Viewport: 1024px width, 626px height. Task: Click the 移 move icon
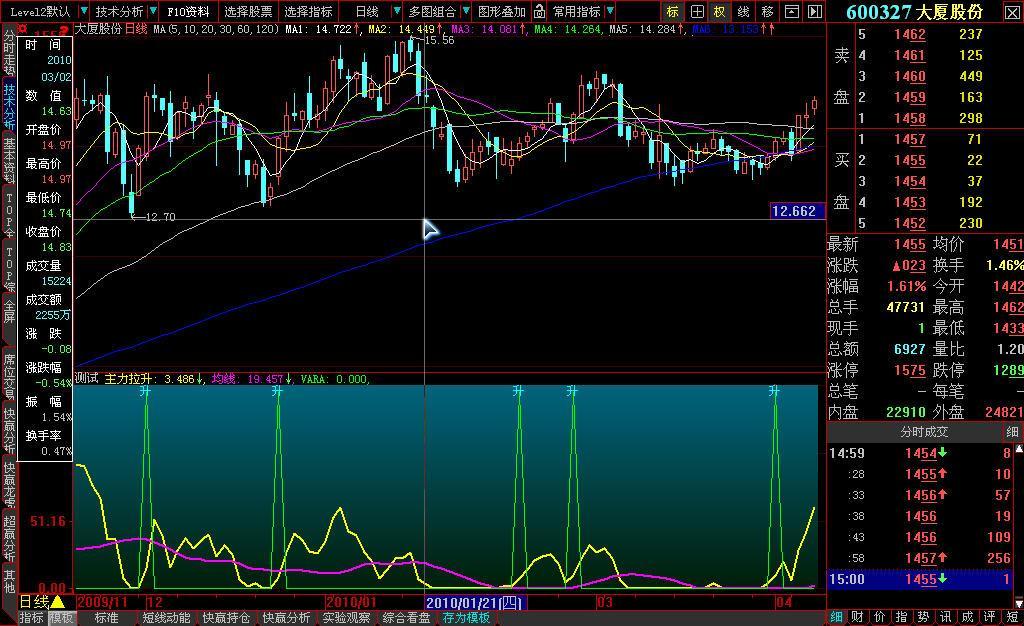[x=767, y=12]
